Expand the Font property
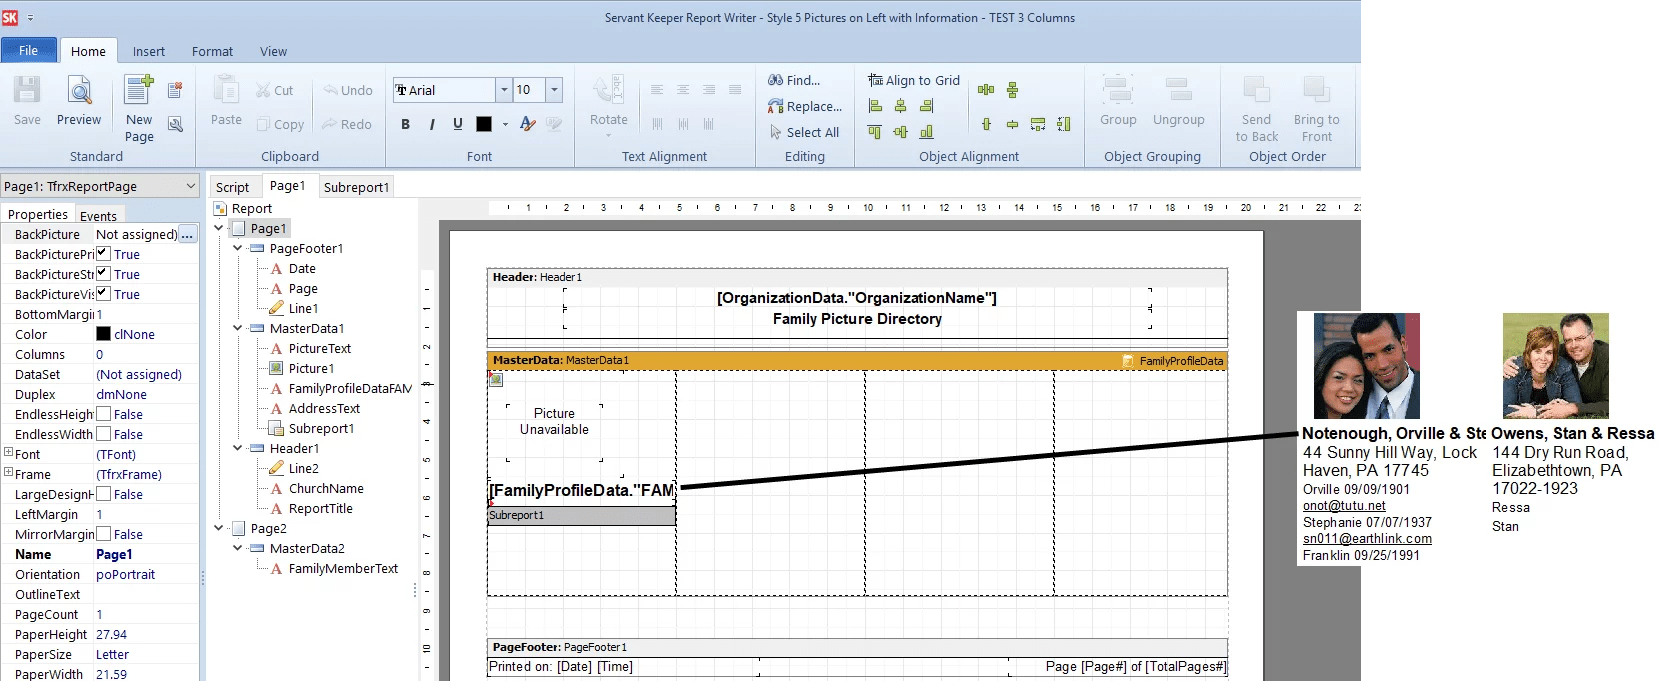The width and height of the screenshot is (1664, 681). (x=8, y=452)
